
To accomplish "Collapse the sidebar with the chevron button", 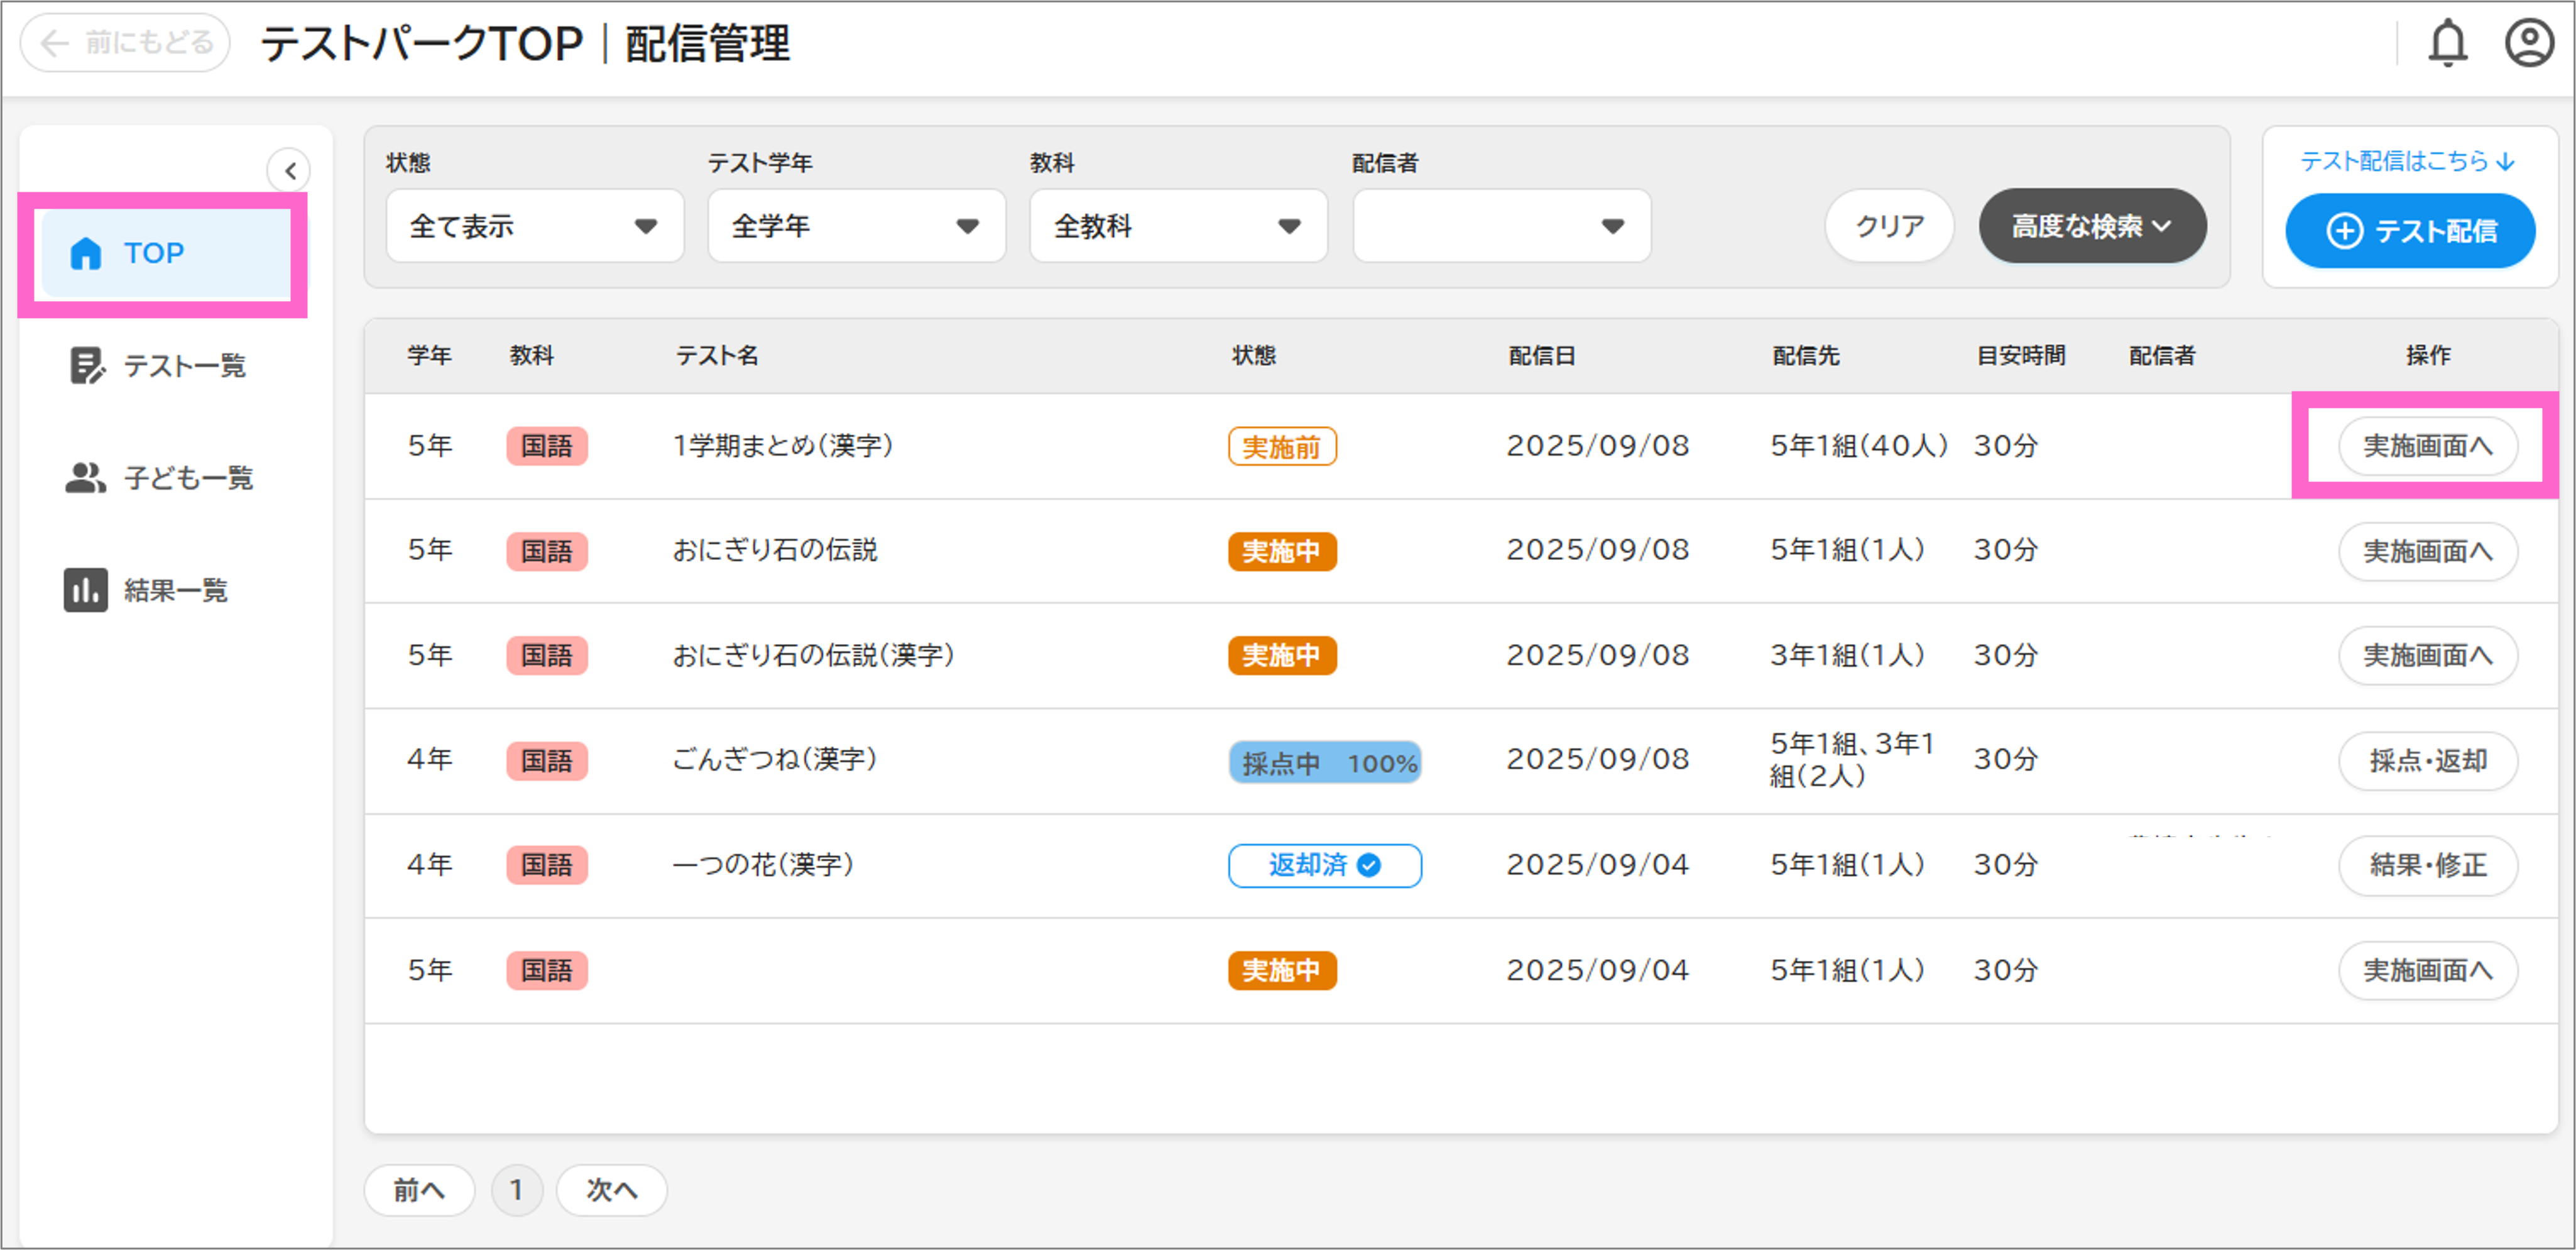I will [x=289, y=170].
